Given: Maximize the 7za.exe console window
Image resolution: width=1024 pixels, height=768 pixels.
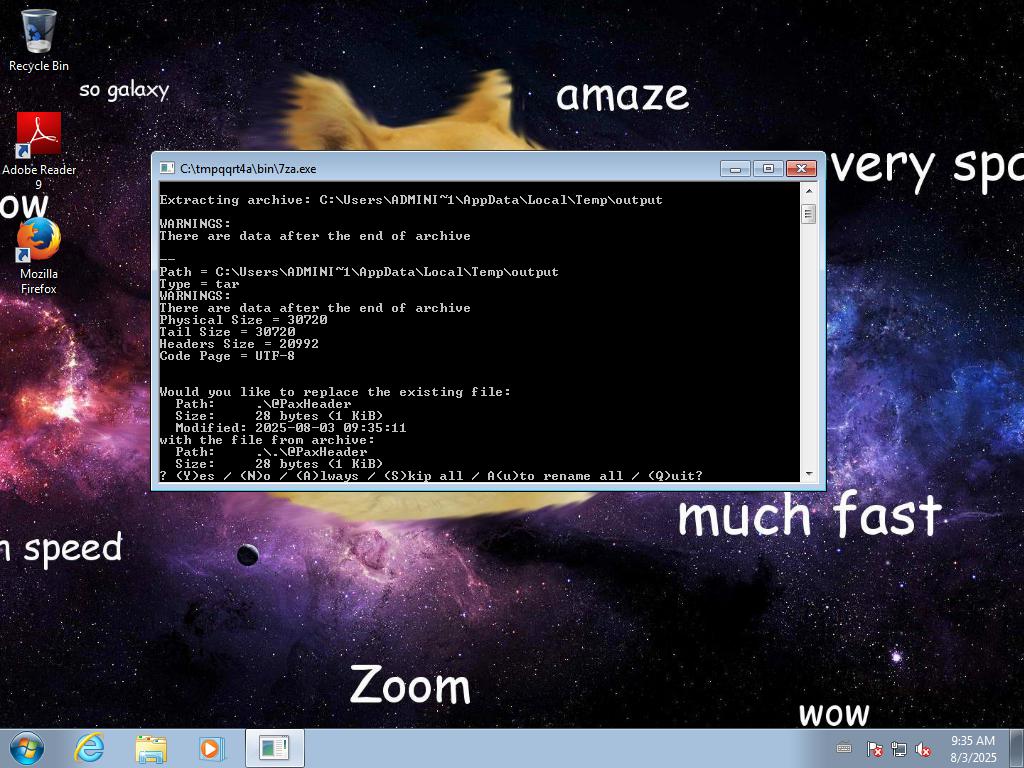Looking at the screenshot, I should pyautogui.click(x=768, y=168).
